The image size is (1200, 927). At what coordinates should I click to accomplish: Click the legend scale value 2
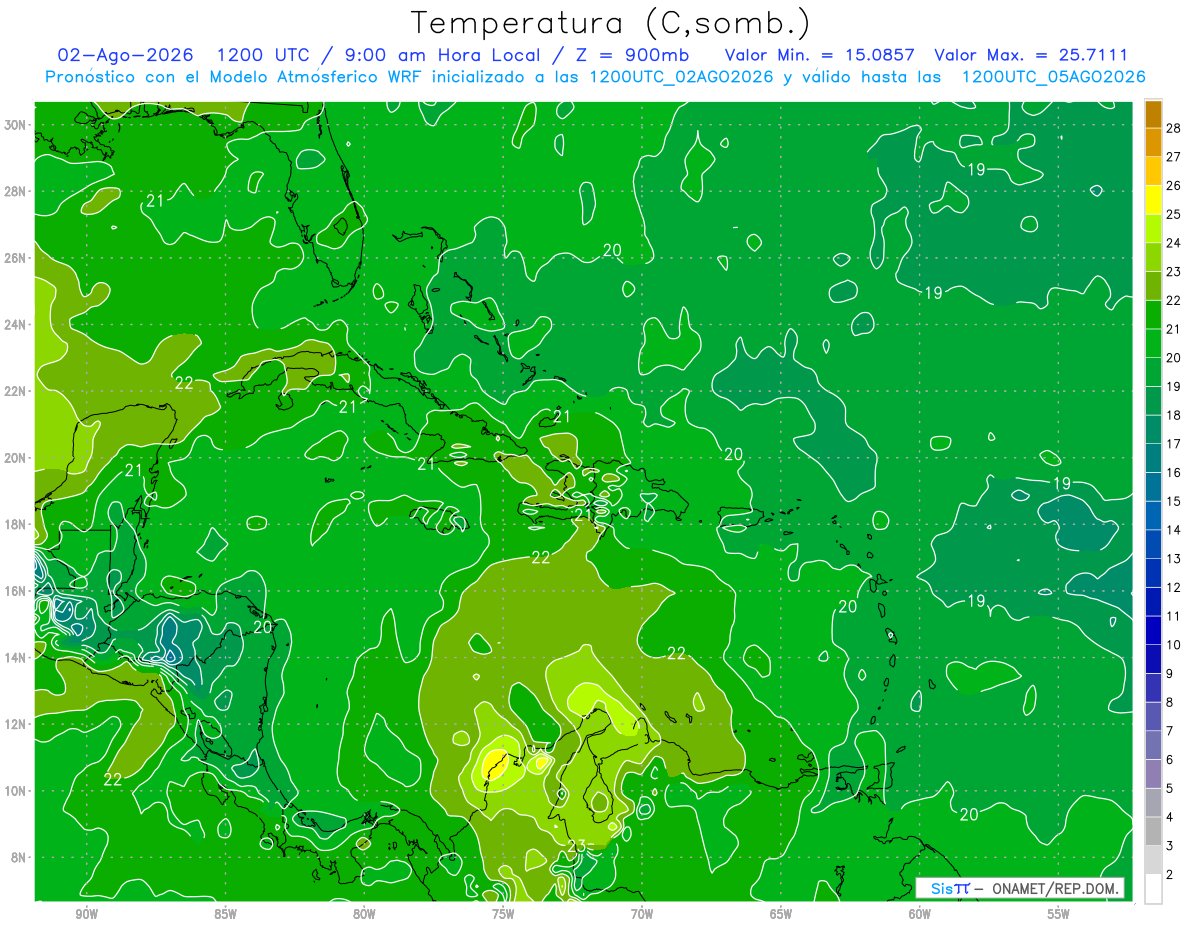(x=1170, y=875)
